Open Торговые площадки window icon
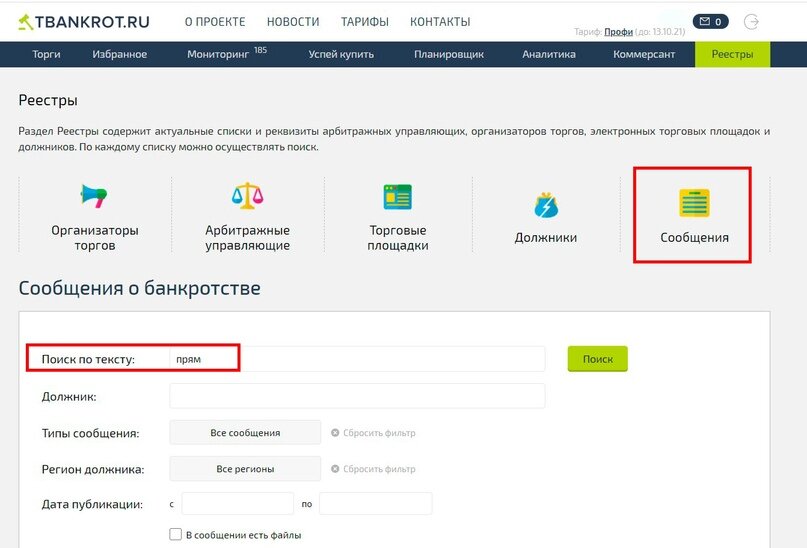Image resolution: width=807 pixels, height=548 pixels. 397,197
